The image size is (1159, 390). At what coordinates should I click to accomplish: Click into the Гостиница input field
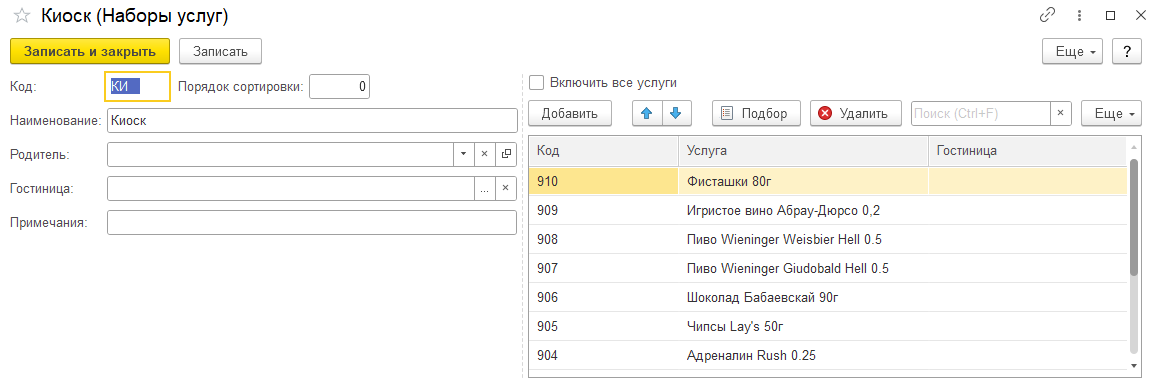(290, 188)
